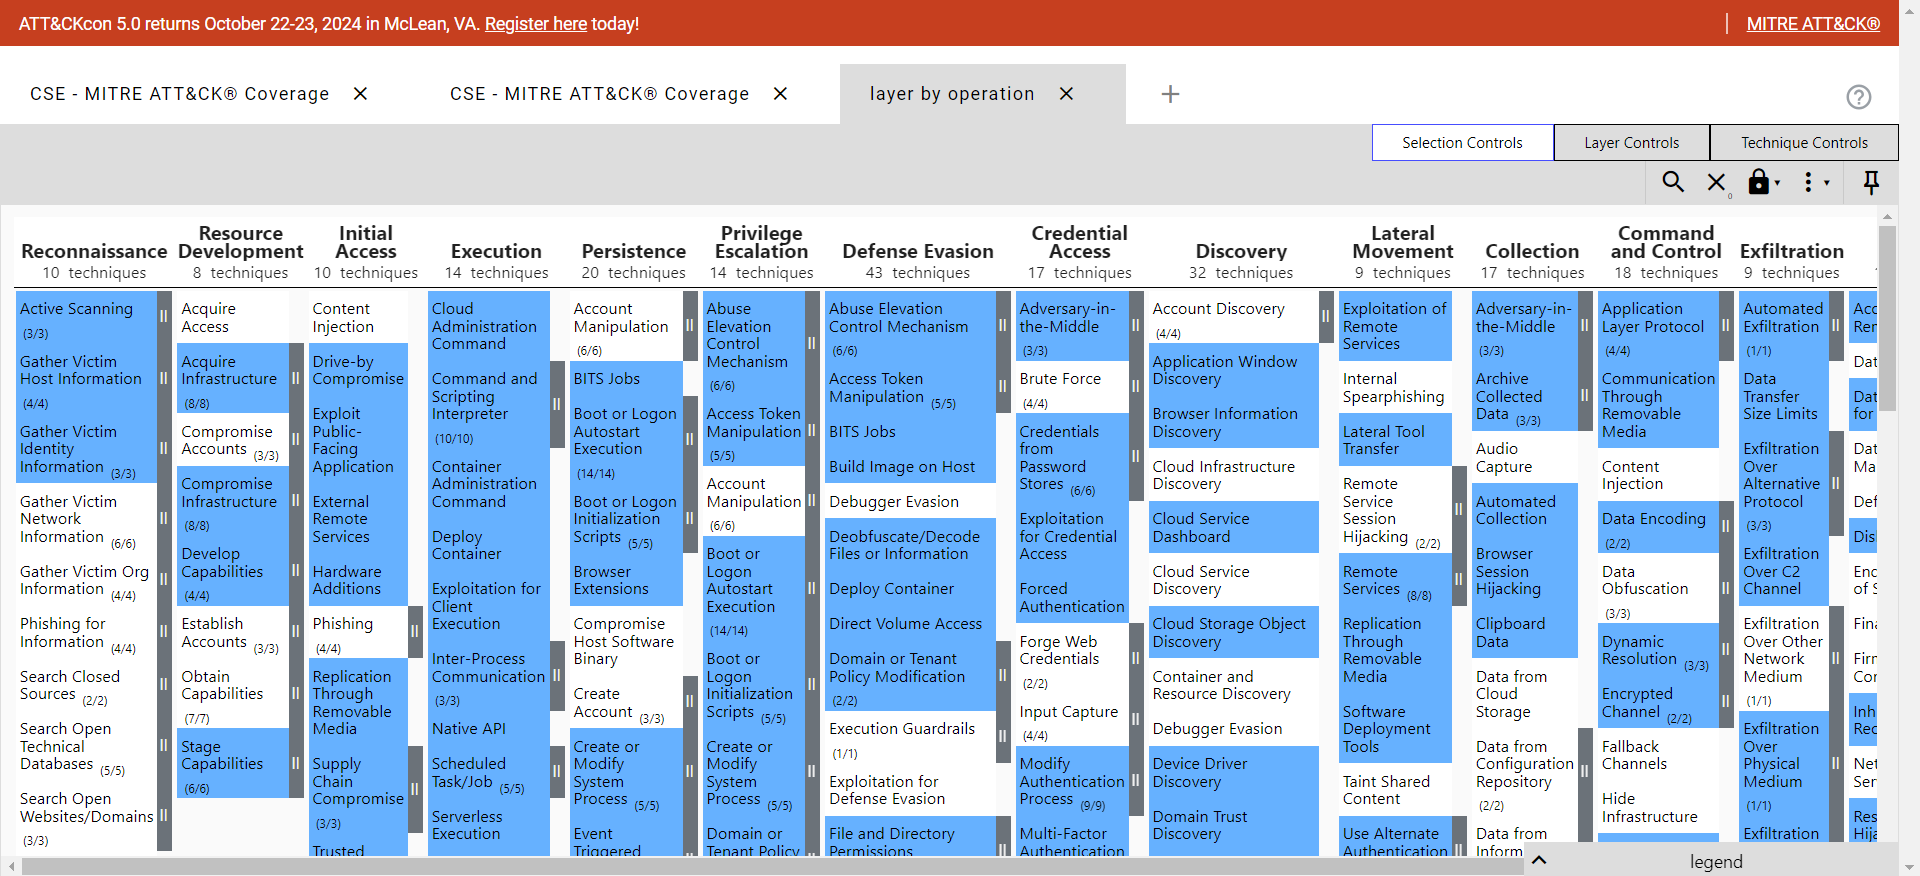Click the page scrollbar down arrow
Viewport: 1920px width, 876px height.
click(x=1910, y=867)
